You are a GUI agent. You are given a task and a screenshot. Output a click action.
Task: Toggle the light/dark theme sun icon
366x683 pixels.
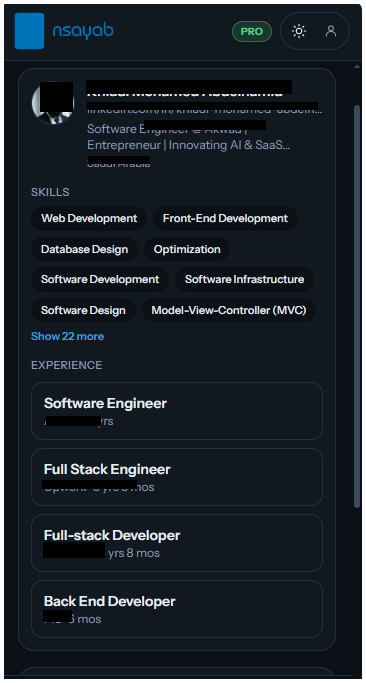(x=299, y=31)
